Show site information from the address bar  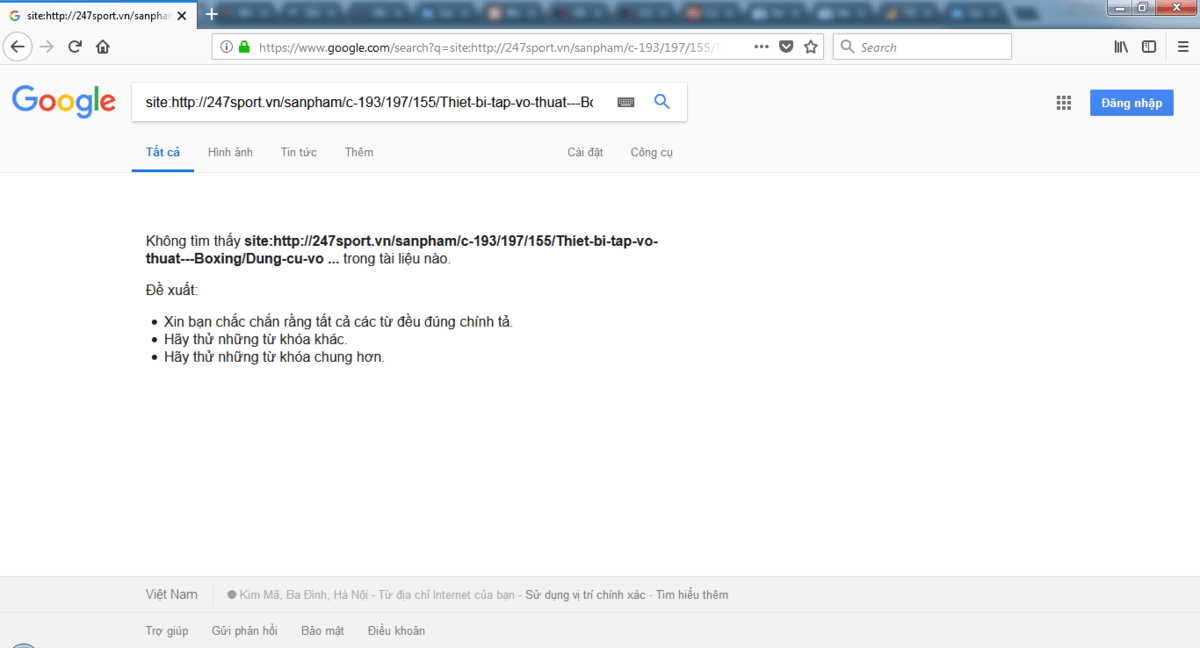tap(225, 47)
